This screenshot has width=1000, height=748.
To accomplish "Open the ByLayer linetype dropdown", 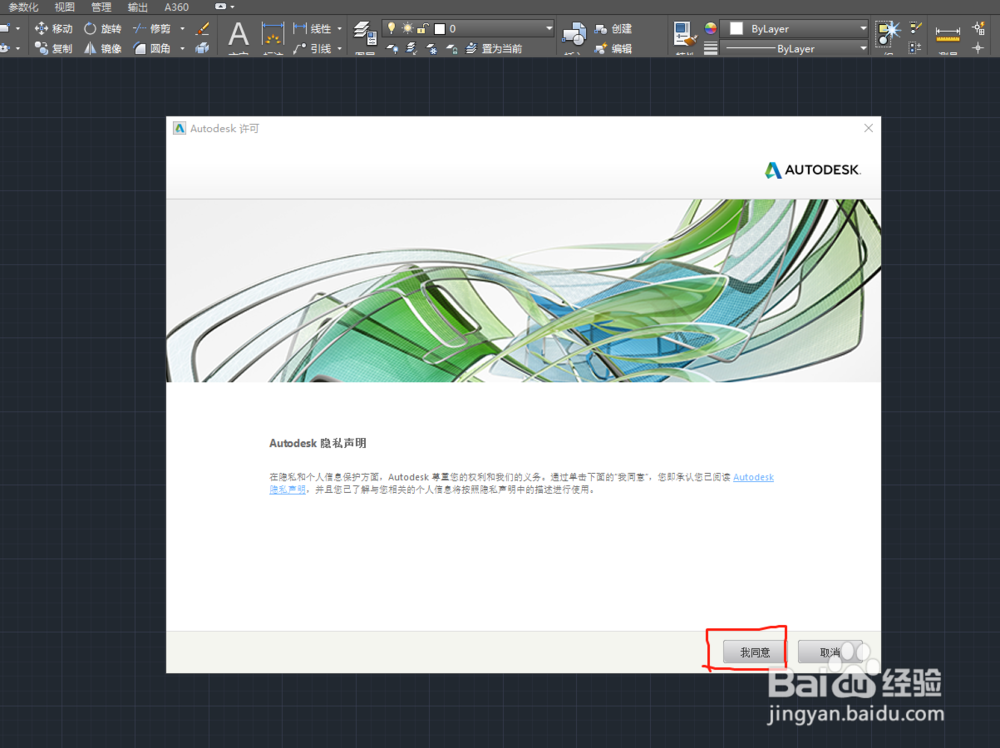I will (x=864, y=48).
